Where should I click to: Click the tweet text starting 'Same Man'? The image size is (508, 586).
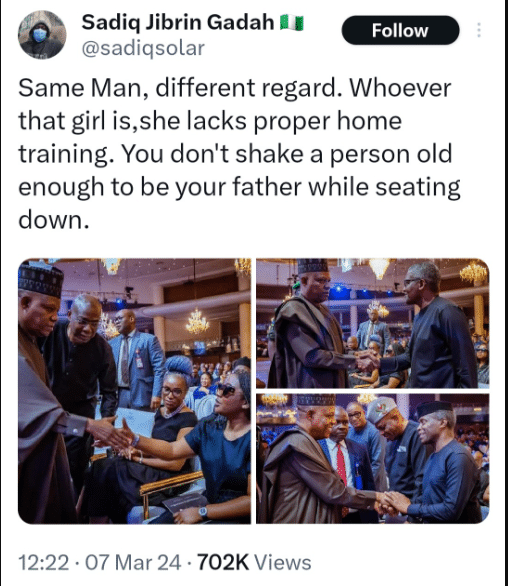239,154
